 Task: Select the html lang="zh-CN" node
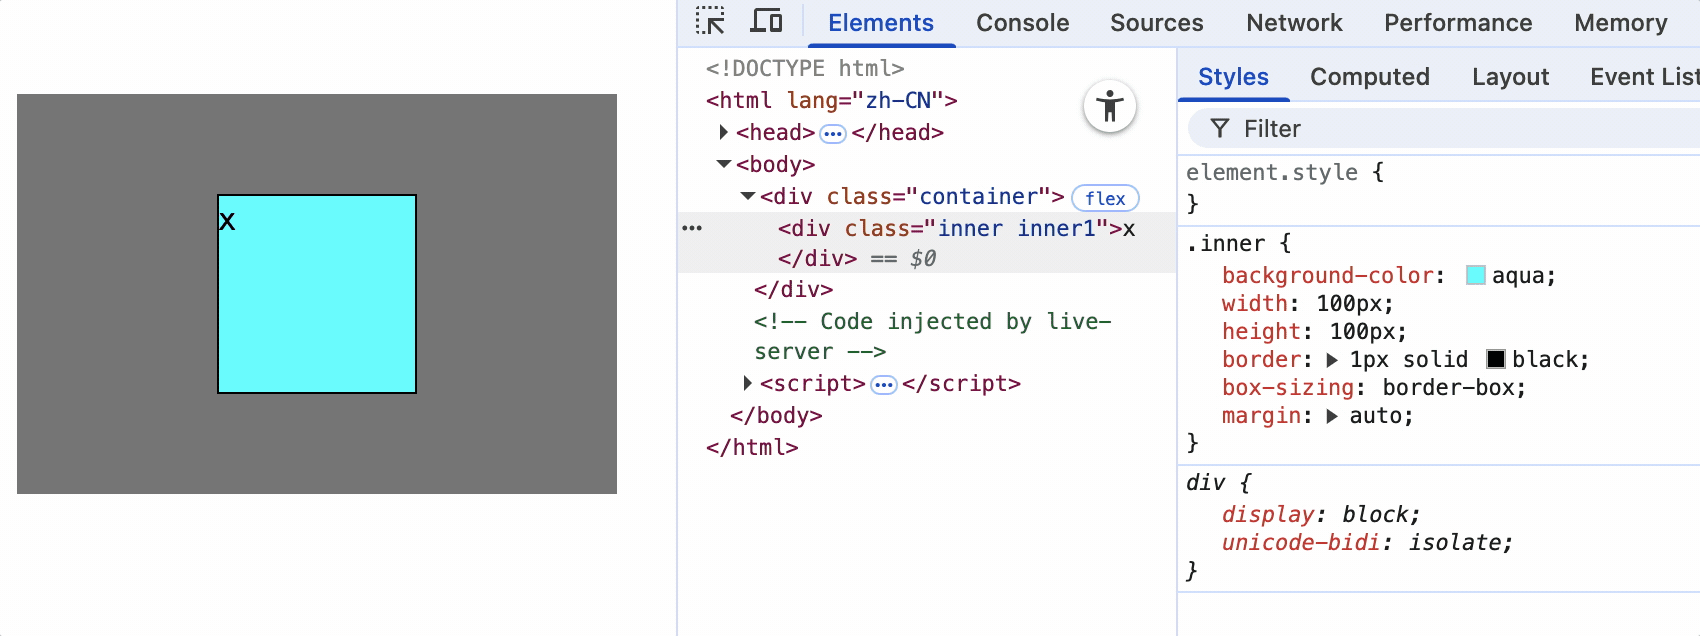(x=832, y=100)
